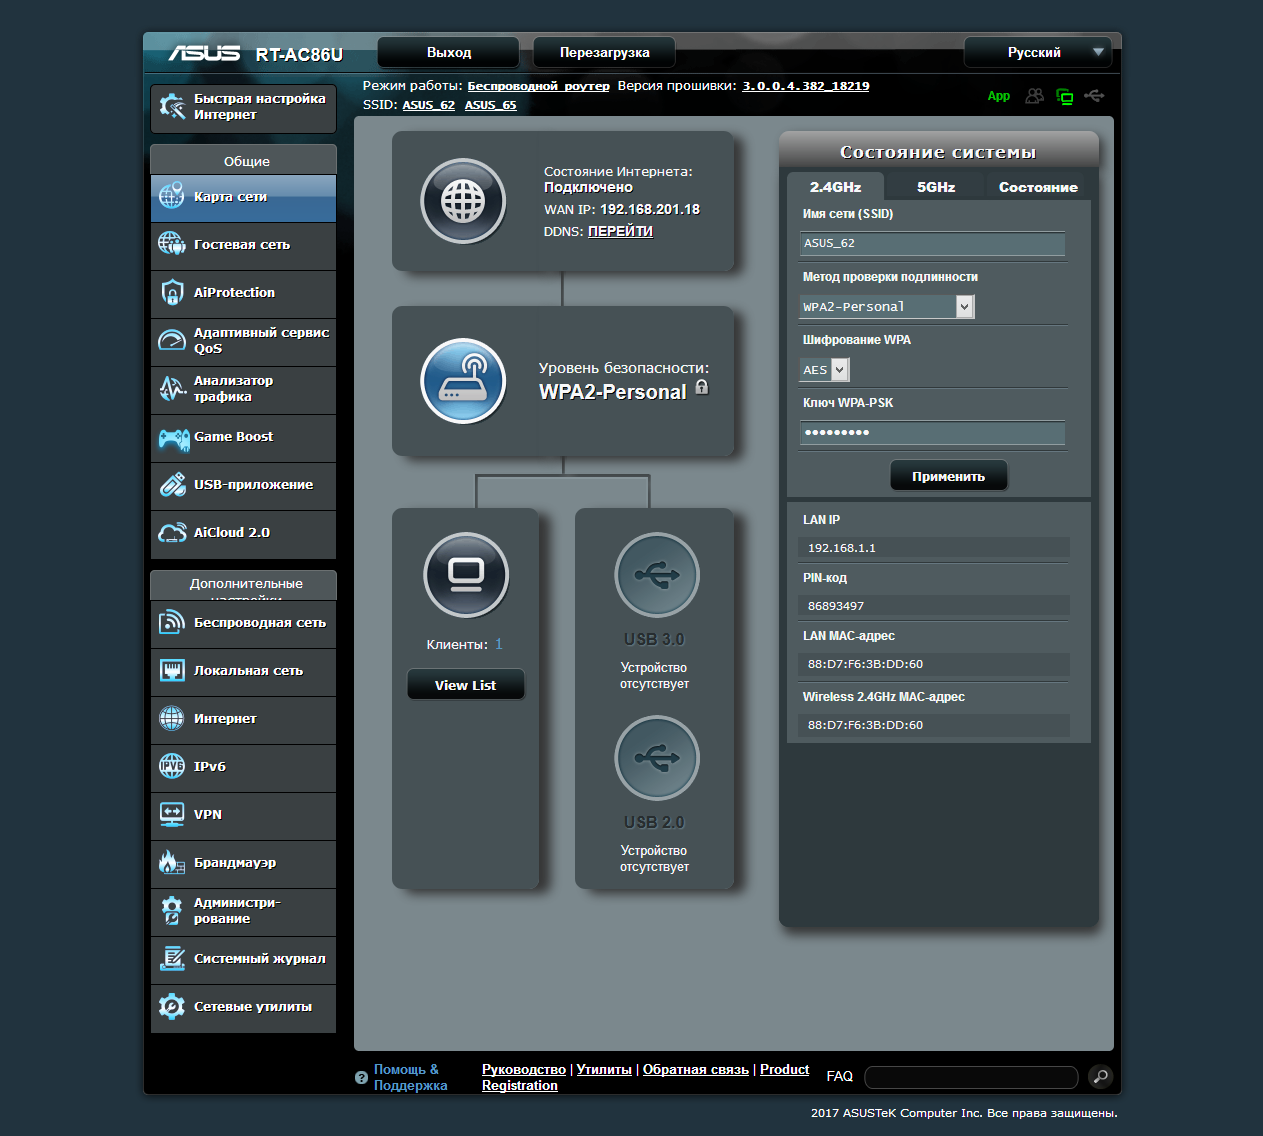Click the USB status icon in header
This screenshot has width=1263, height=1136.
coord(1094,96)
